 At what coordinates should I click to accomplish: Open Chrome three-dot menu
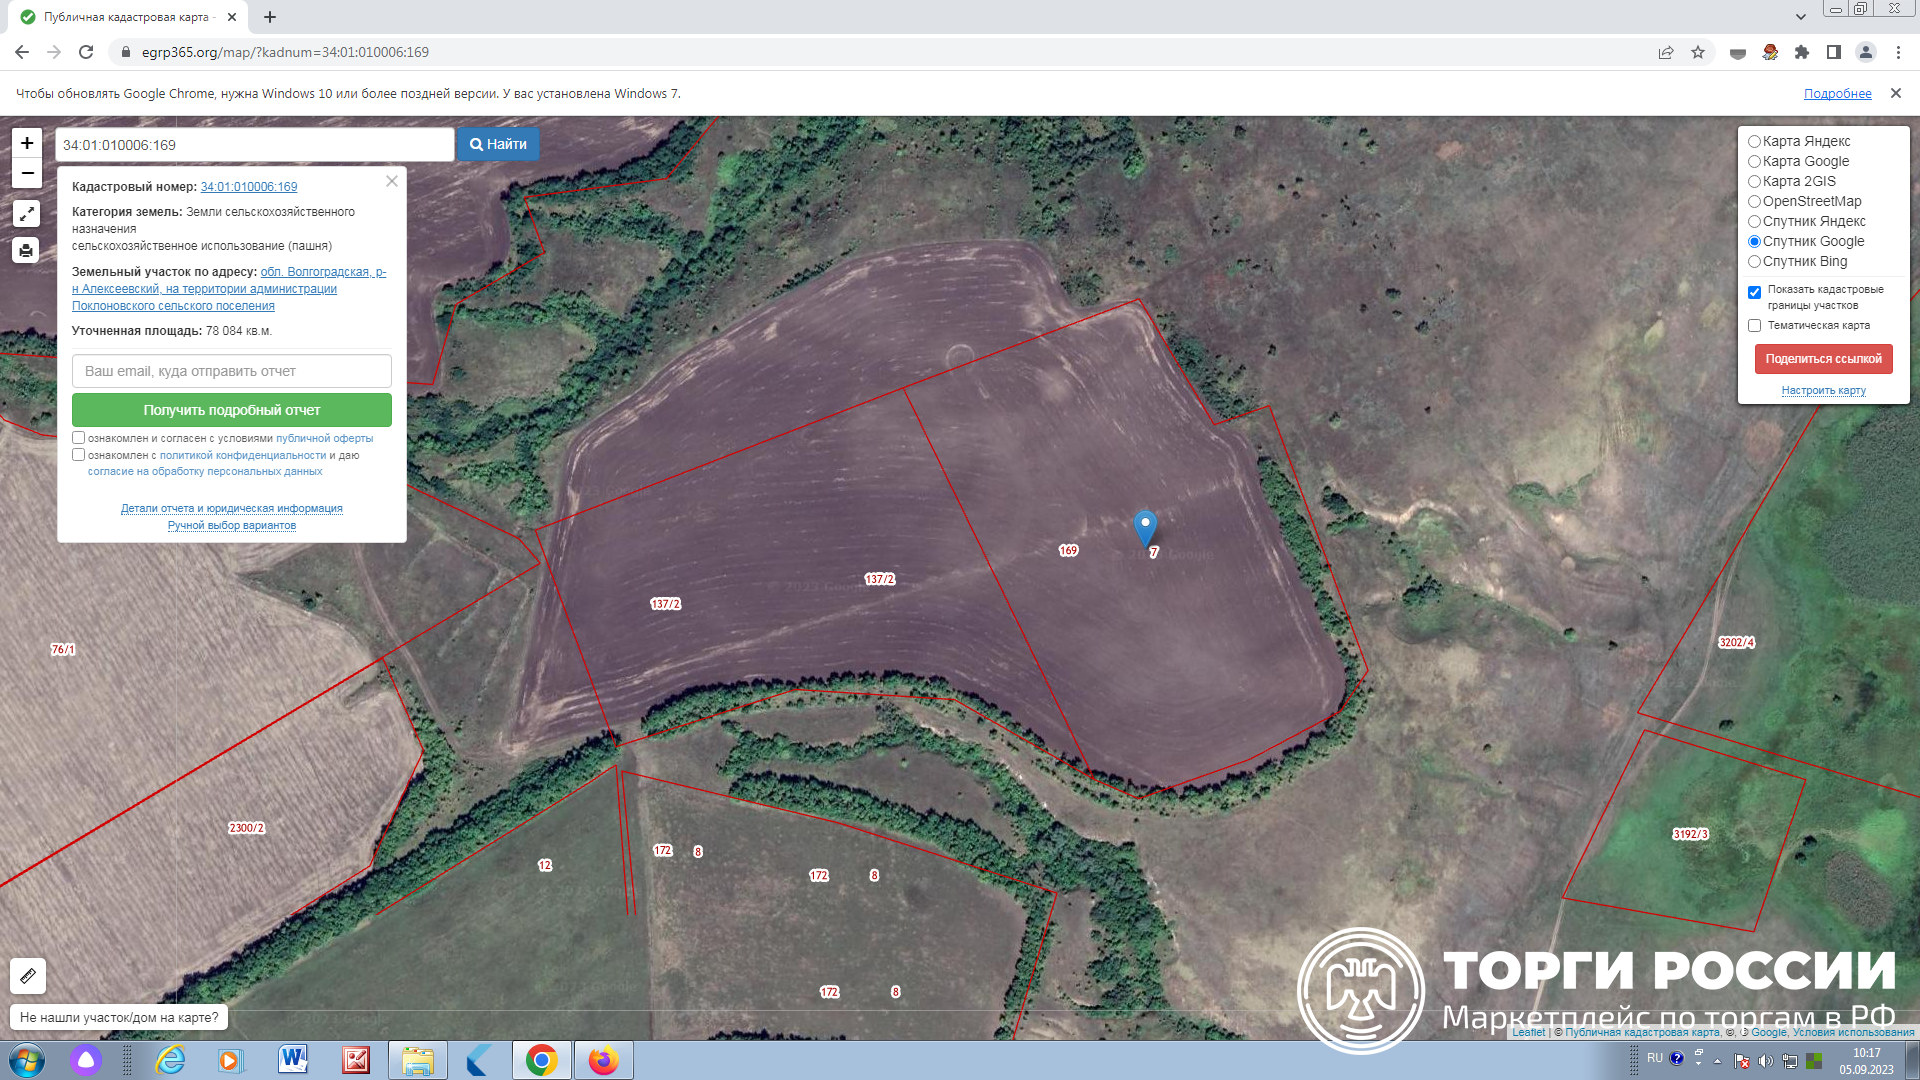[x=1898, y=52]
